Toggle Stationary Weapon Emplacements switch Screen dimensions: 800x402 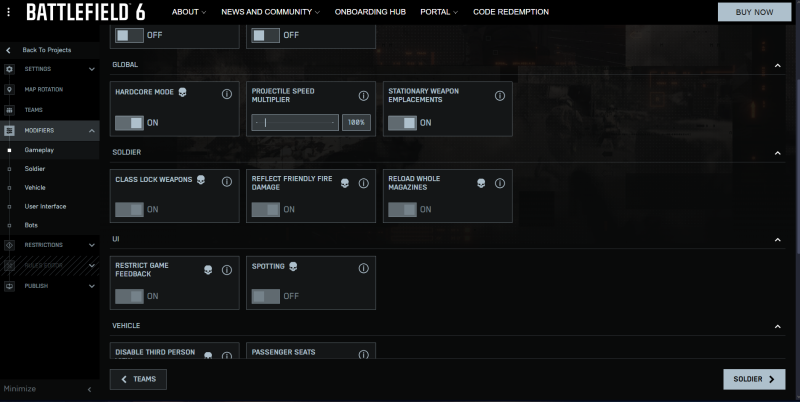click(402, 123)
